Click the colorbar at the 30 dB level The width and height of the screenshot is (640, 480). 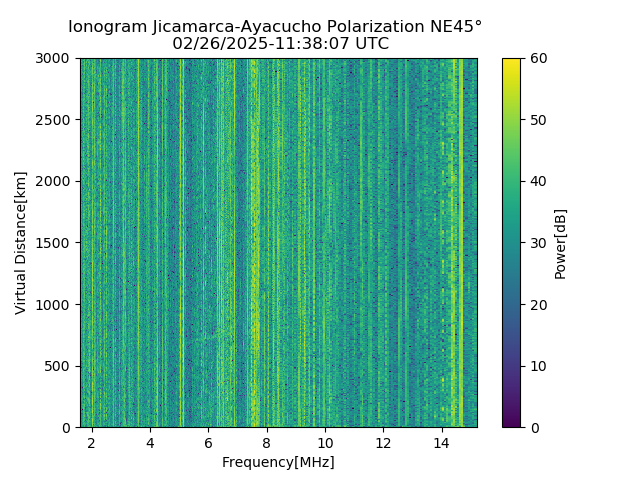511,243
